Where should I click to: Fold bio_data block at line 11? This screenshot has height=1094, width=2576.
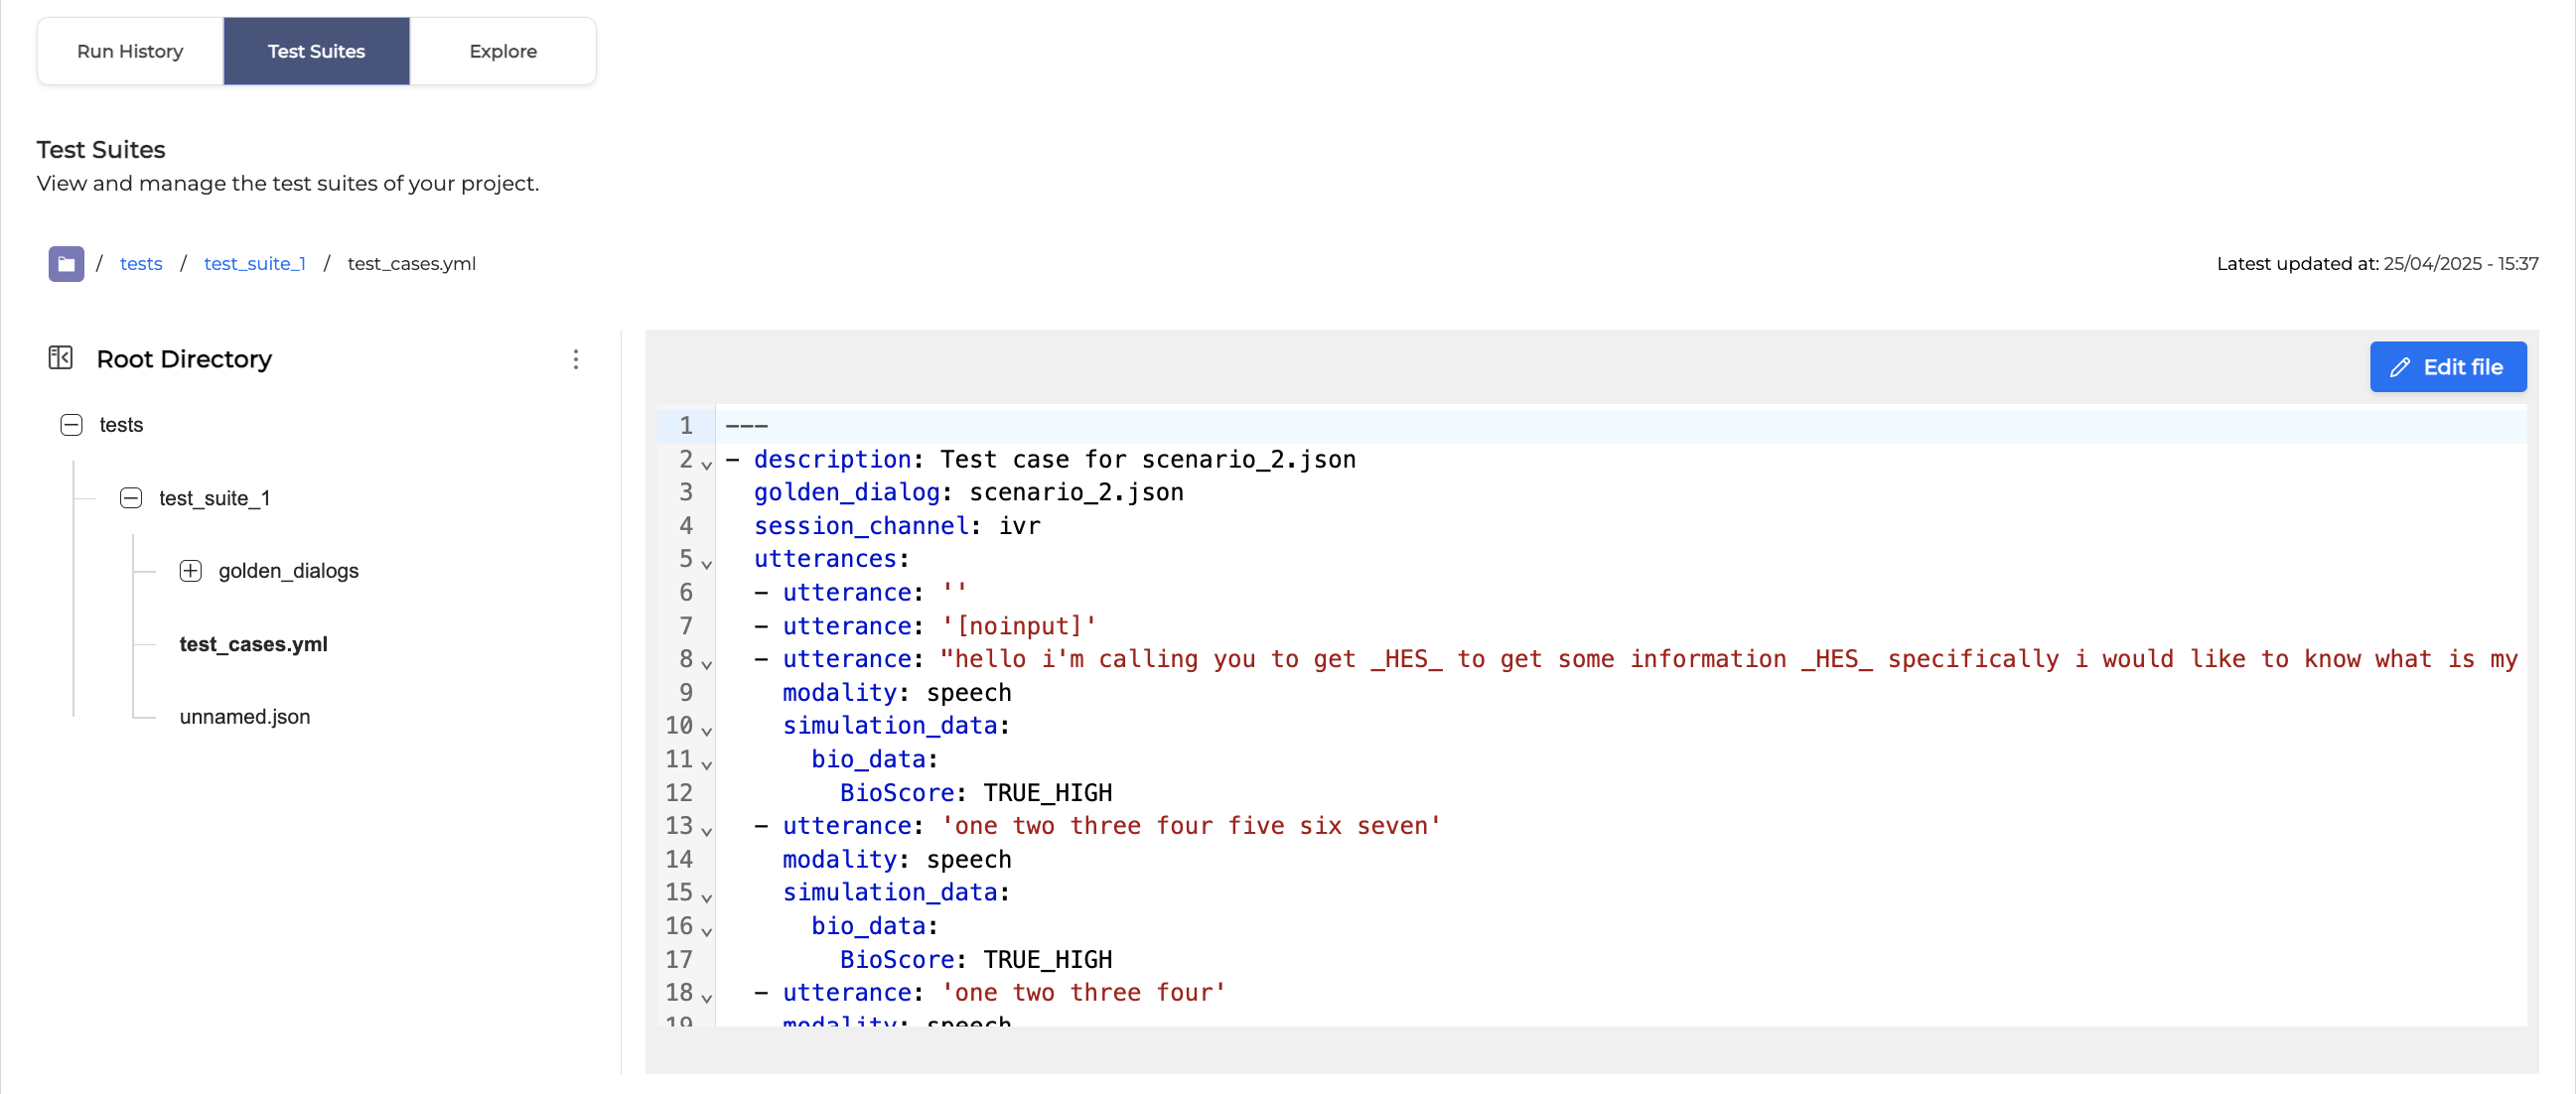(x=706, y=764)
